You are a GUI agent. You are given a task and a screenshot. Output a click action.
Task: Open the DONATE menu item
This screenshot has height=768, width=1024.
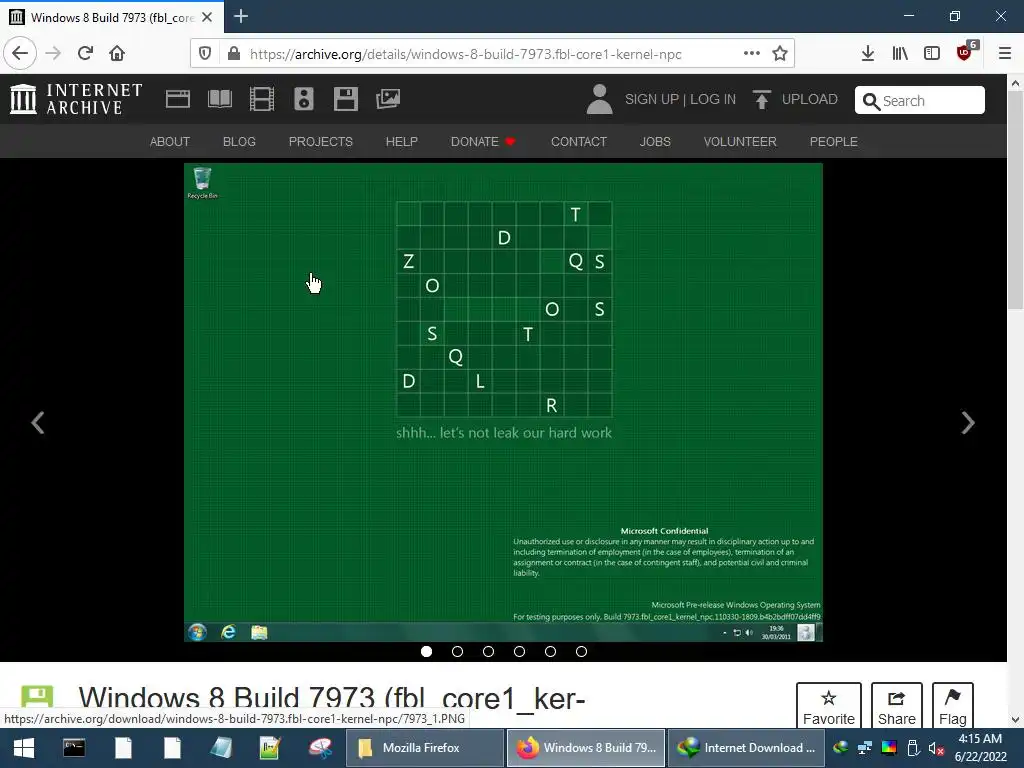click(x=483, y=142)
